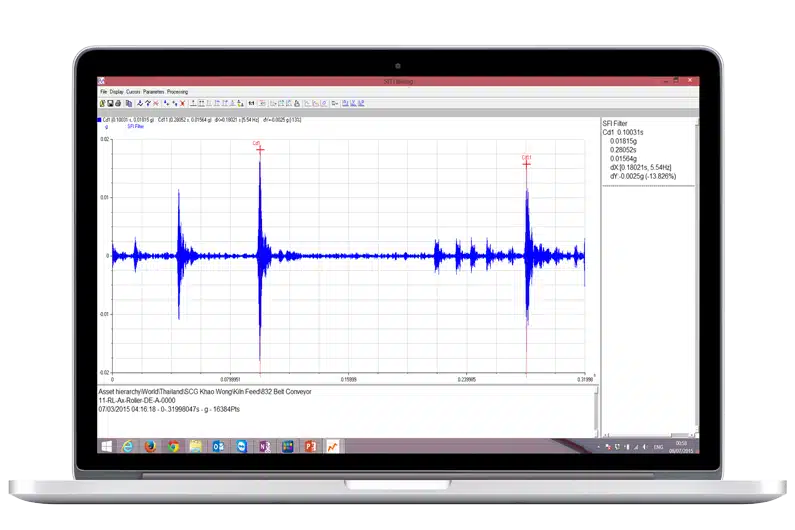Viewport: 795px width, 530px height.
Task: Launch Firefox from the taskbar
Action: [x=150, y=446]
